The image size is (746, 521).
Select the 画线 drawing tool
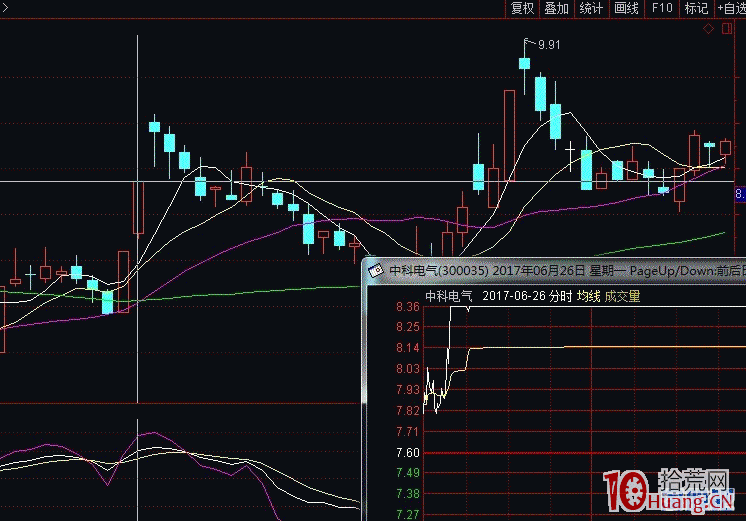pos(626,9)
